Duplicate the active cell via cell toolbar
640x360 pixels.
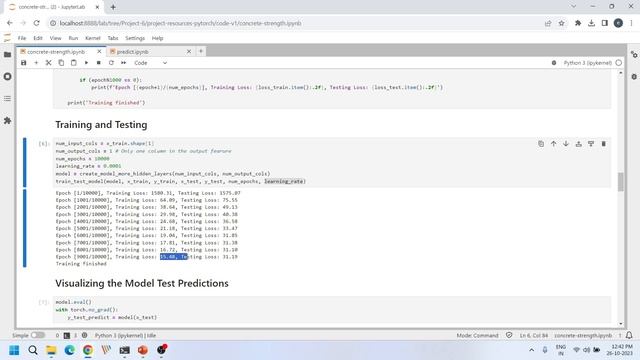541,144
